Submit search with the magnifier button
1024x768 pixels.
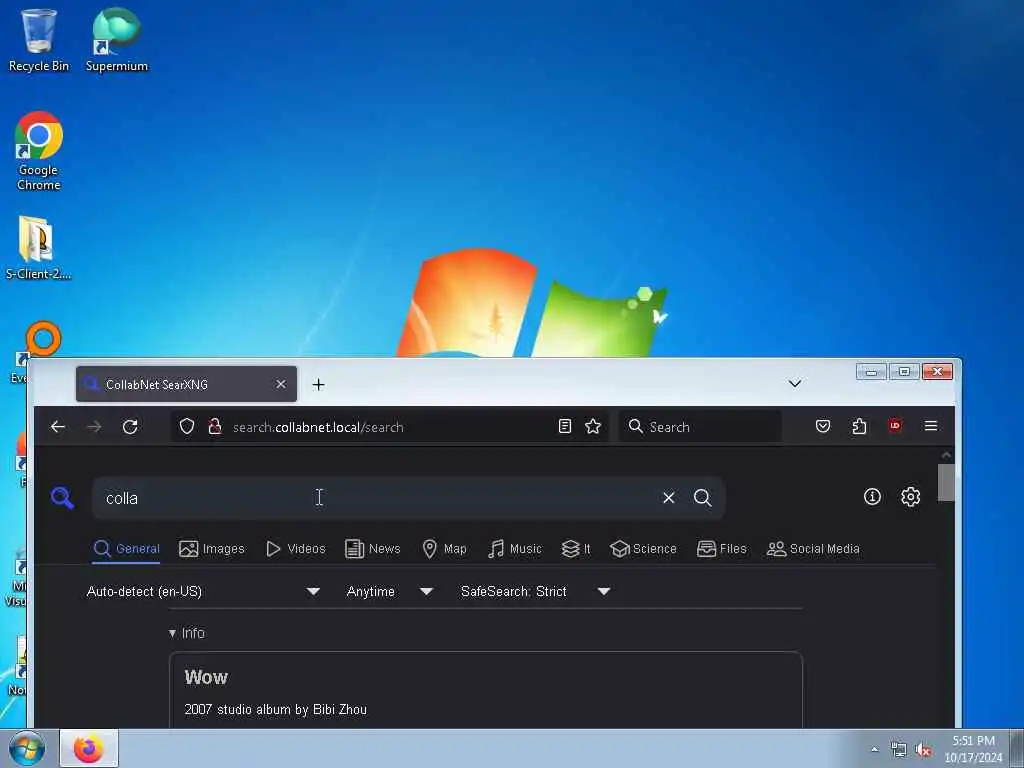click(x=703, y=498)
